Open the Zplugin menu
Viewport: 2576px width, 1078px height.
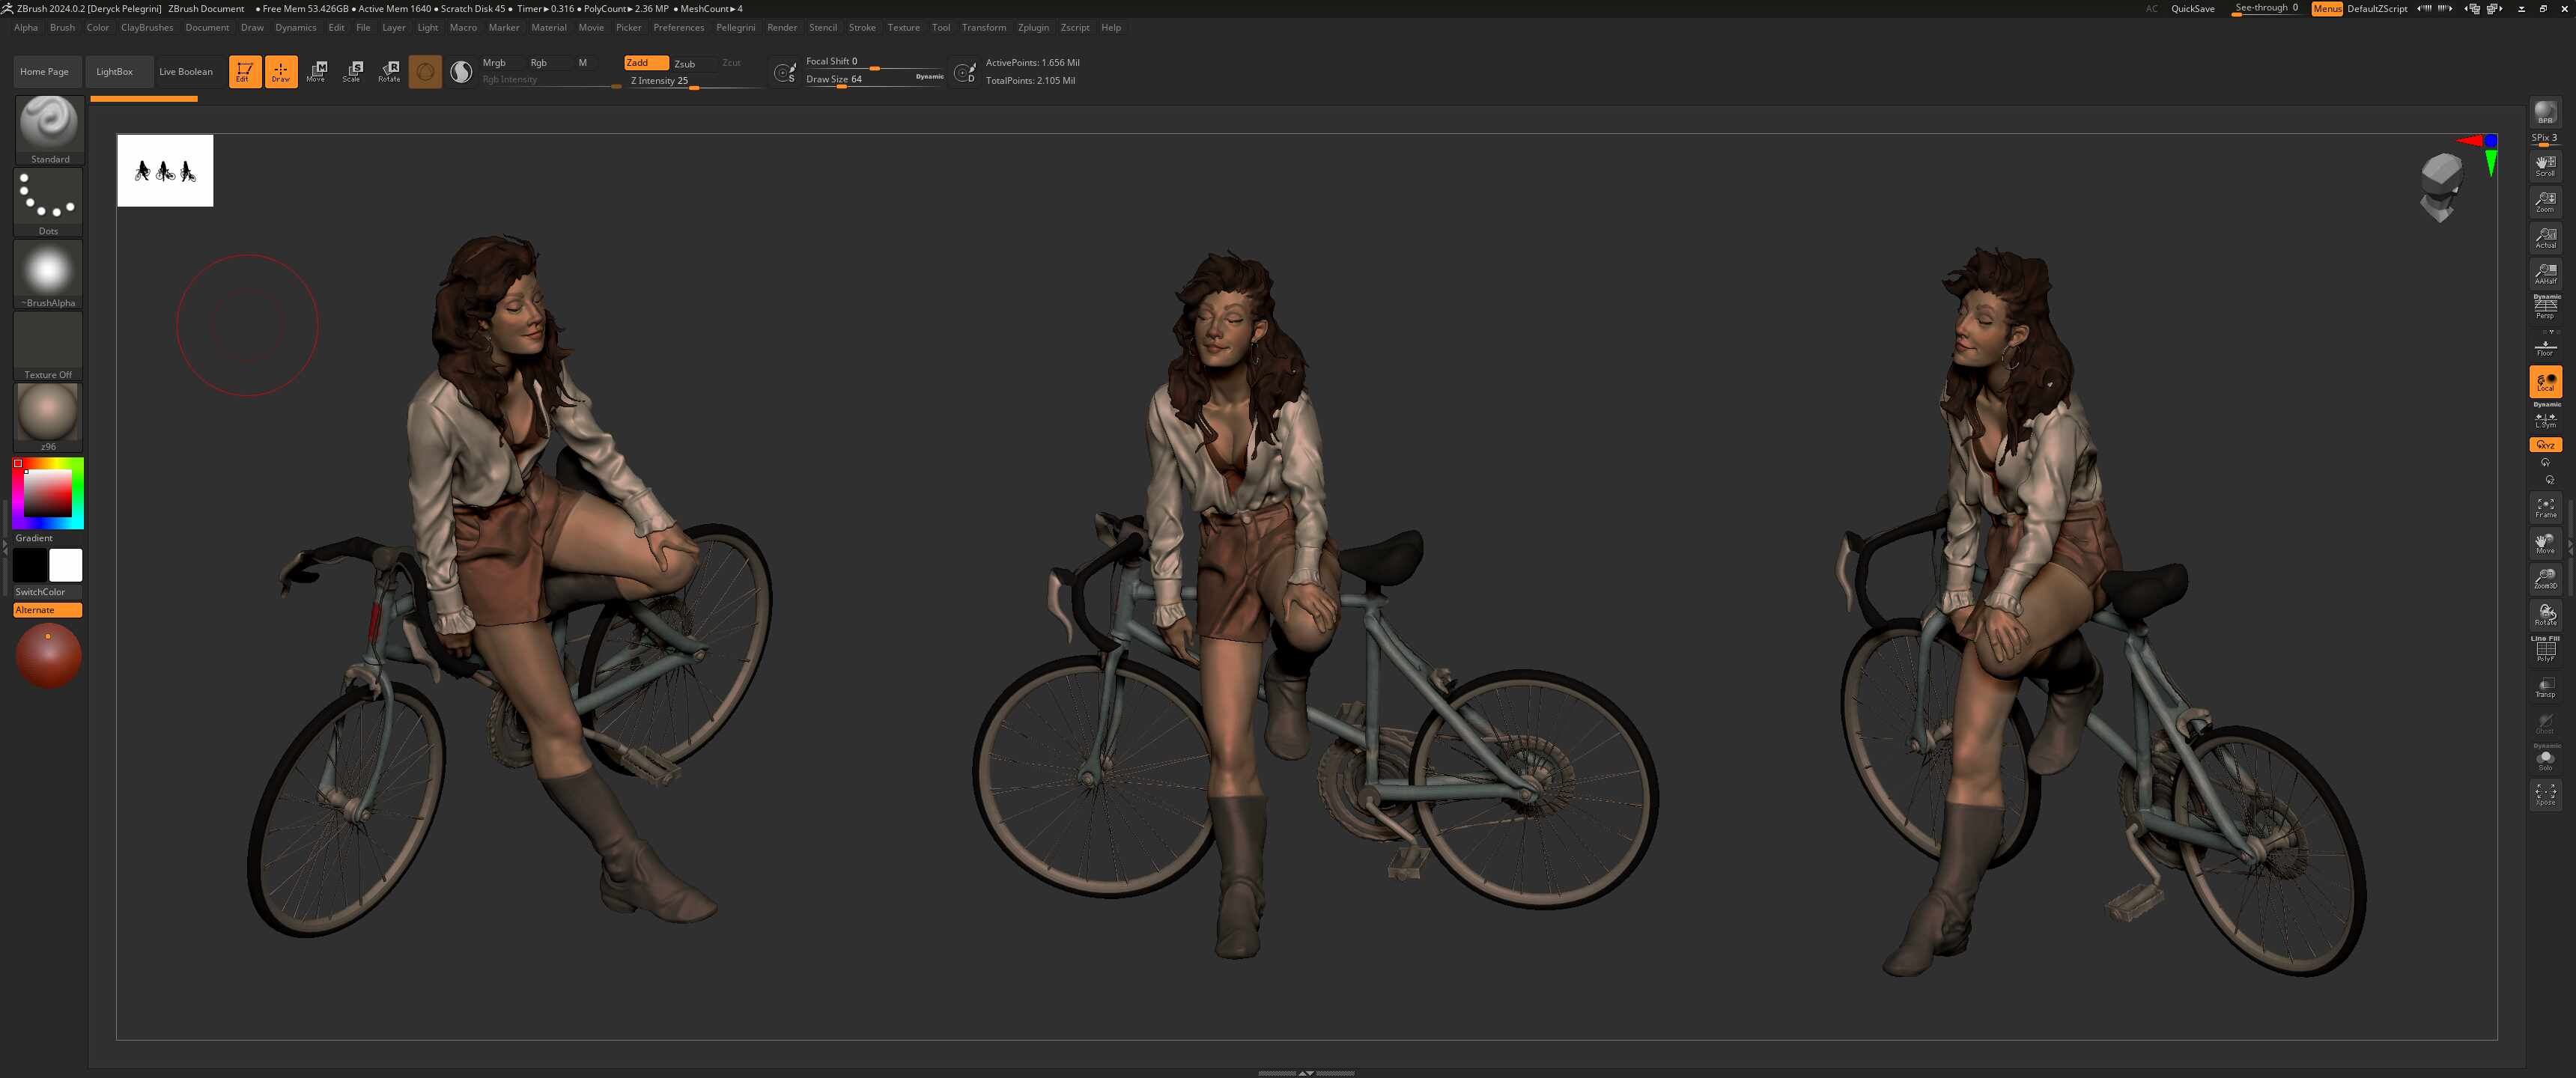[x=1033, y=27]
